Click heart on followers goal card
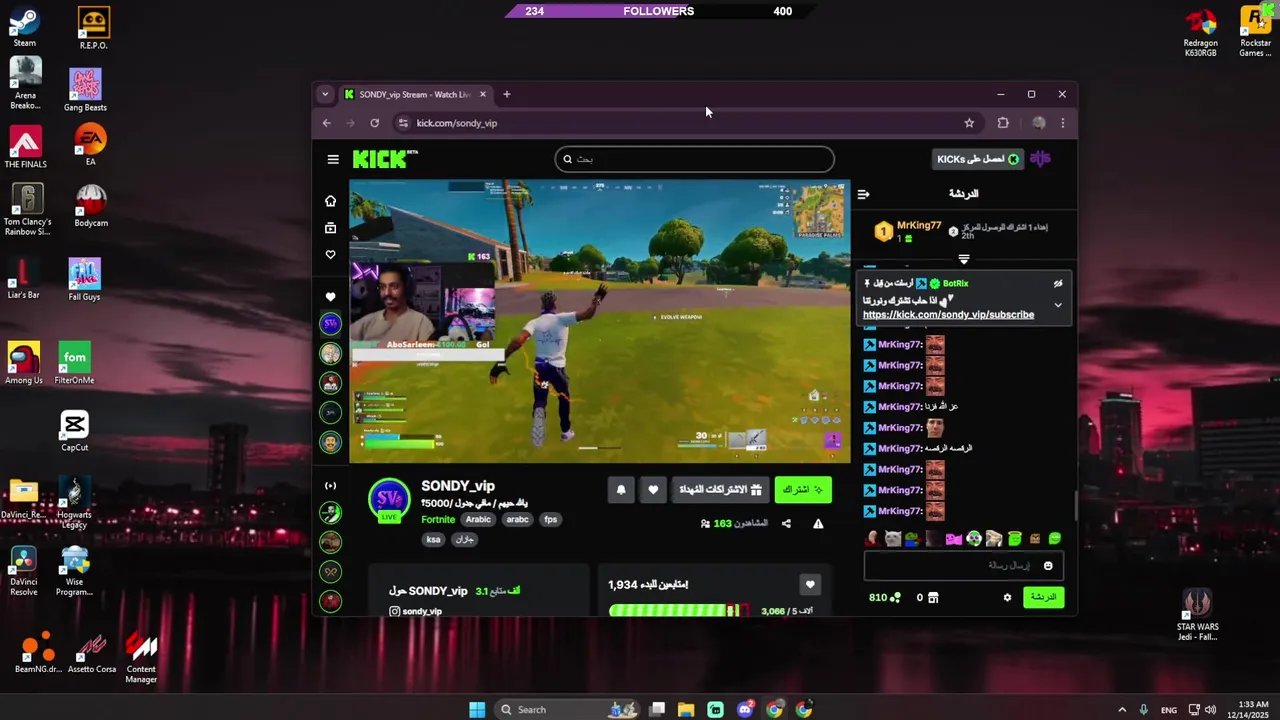This screenshot has width=1280, height=720. click(810, 585)
